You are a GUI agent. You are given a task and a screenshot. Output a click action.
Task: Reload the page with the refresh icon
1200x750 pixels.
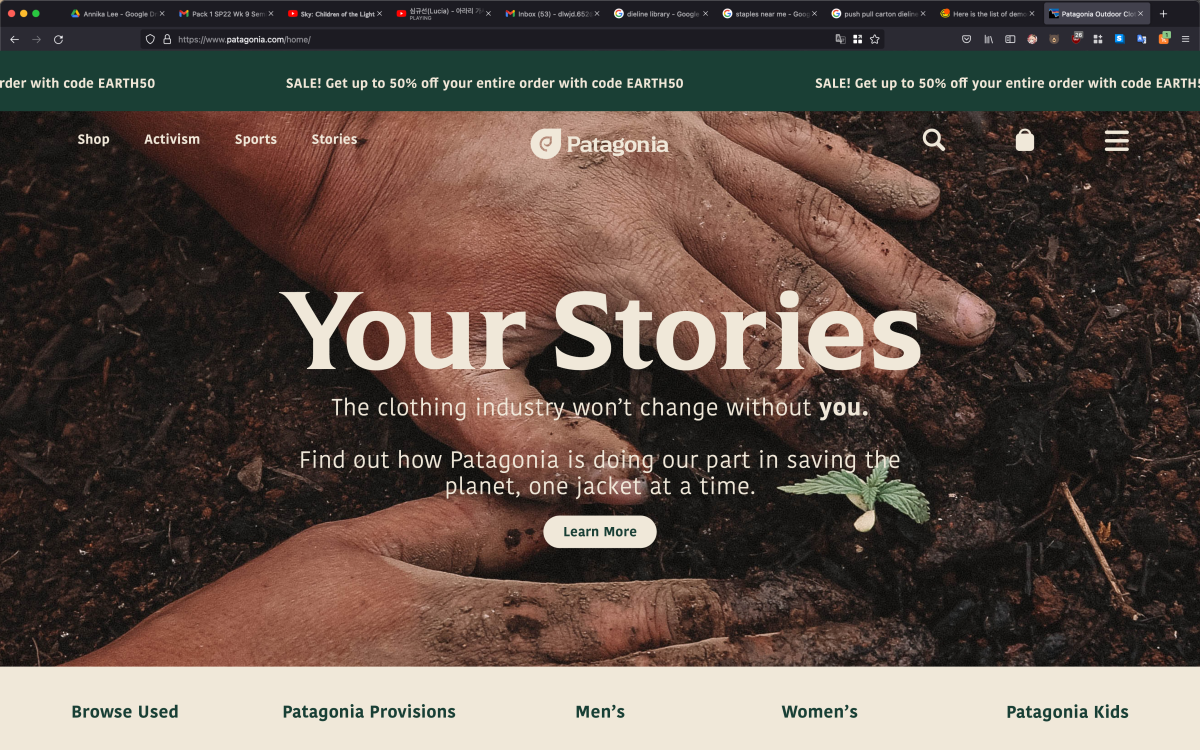pos(58,39)
